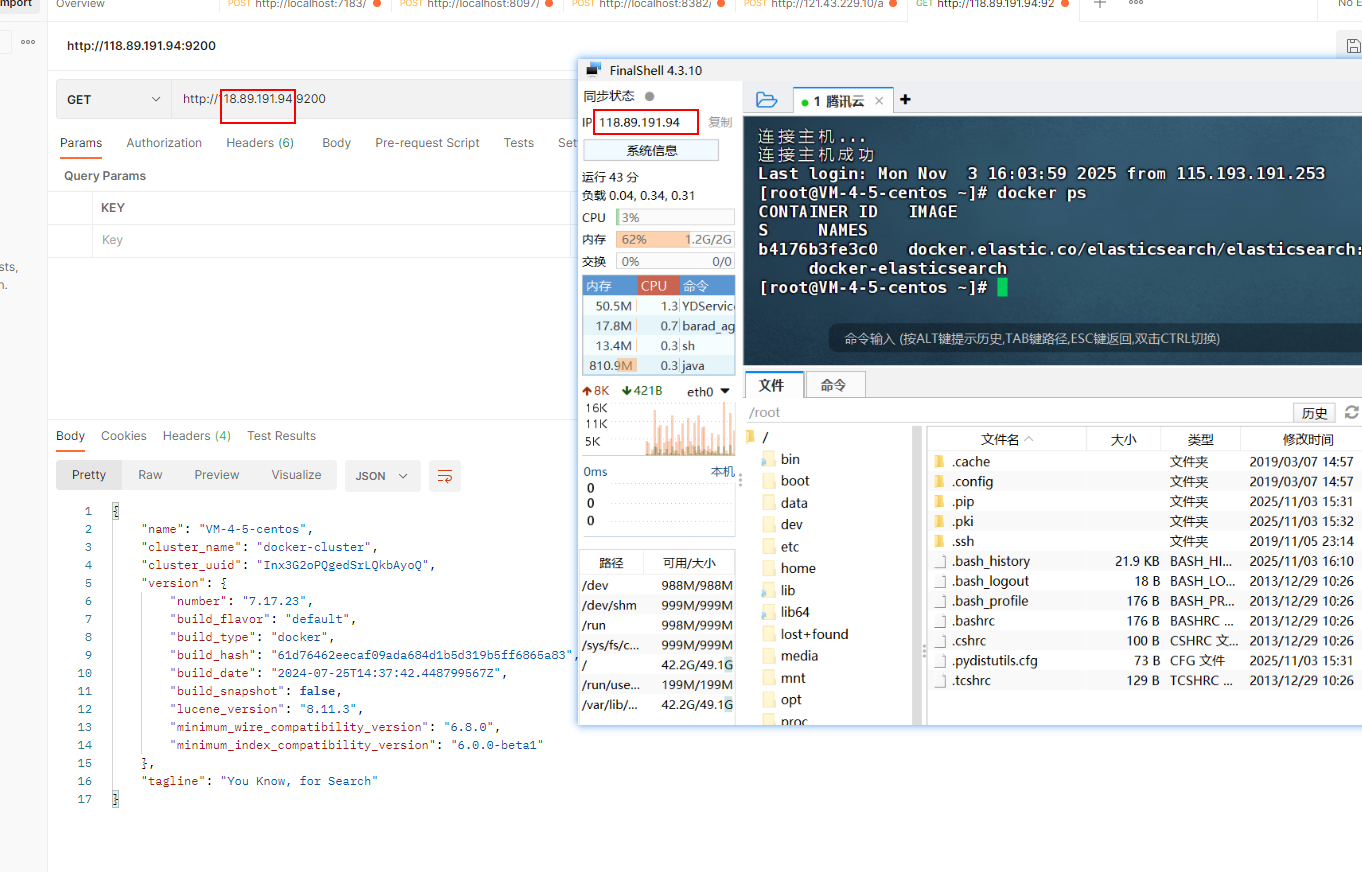Click /root path field in file panel
The height and width of the screenshot is (872, 1362).
point(1018,413)
